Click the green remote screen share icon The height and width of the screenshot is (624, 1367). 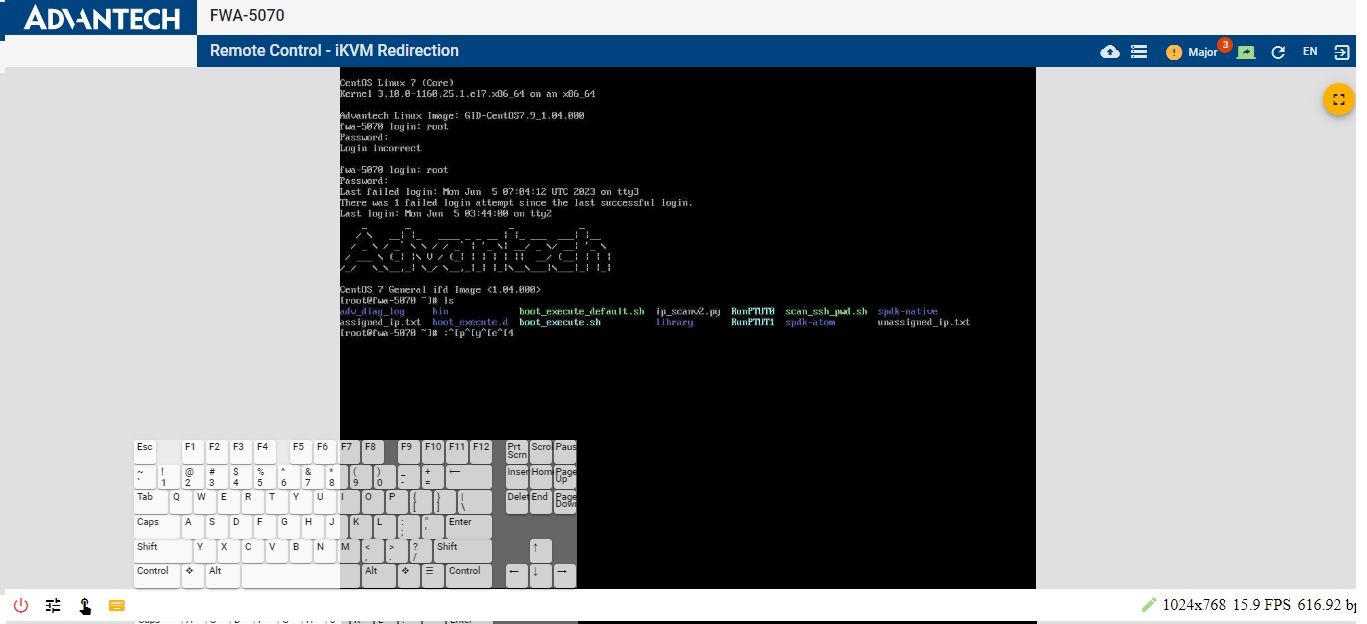[1246, 52]
